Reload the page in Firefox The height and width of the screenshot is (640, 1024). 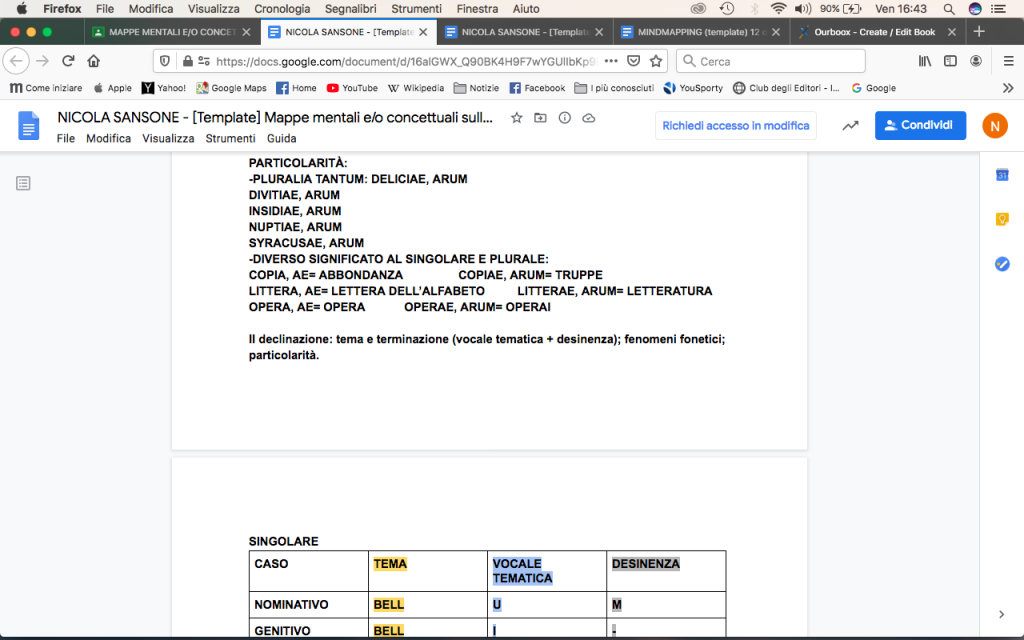pos(68,60)
